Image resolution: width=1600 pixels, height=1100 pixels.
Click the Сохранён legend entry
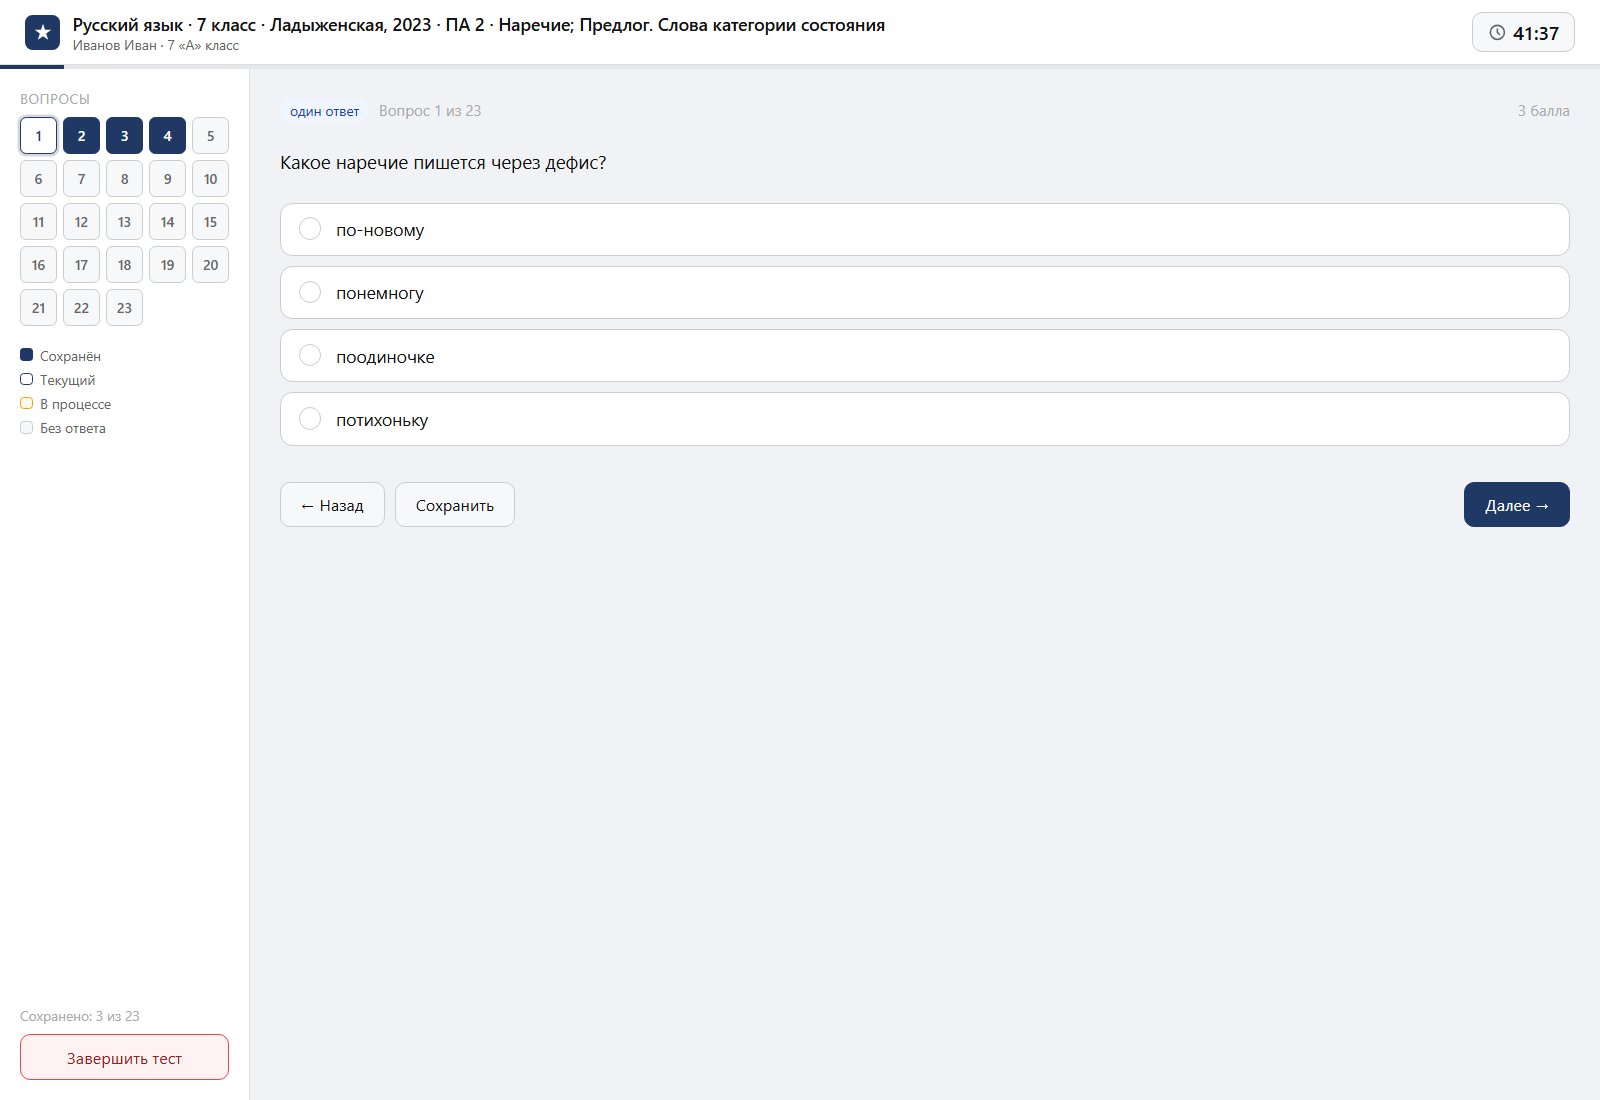(60, 356)
